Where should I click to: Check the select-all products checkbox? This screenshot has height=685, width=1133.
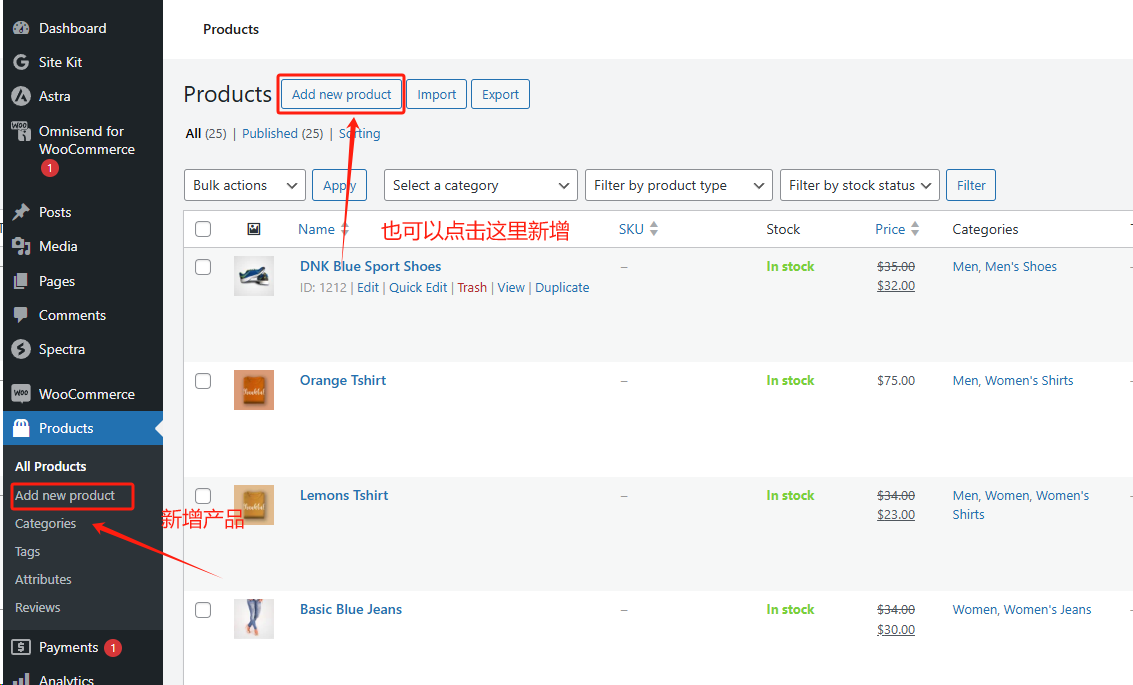[x=203, y=228]
